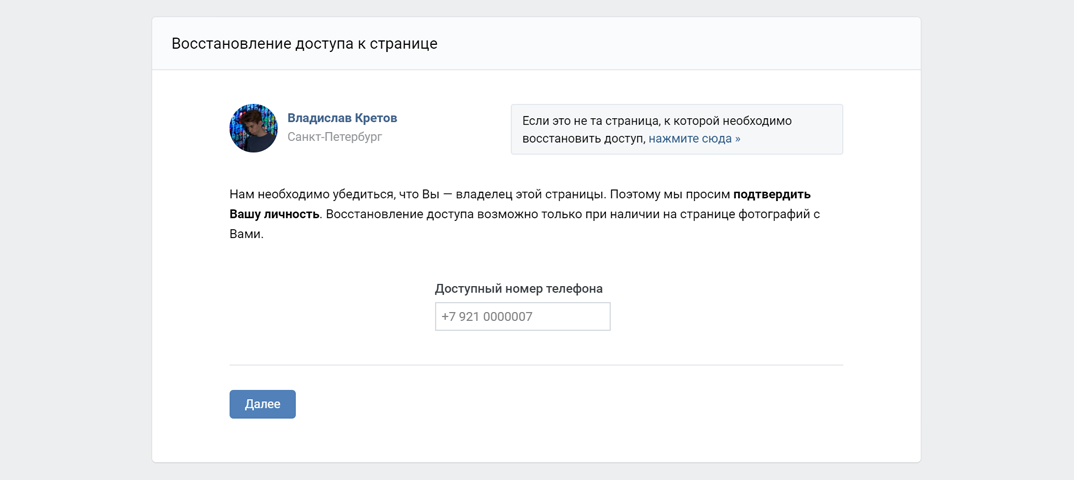Click the «Восстановление доступа возможно только» sentence

click(500, 214)
